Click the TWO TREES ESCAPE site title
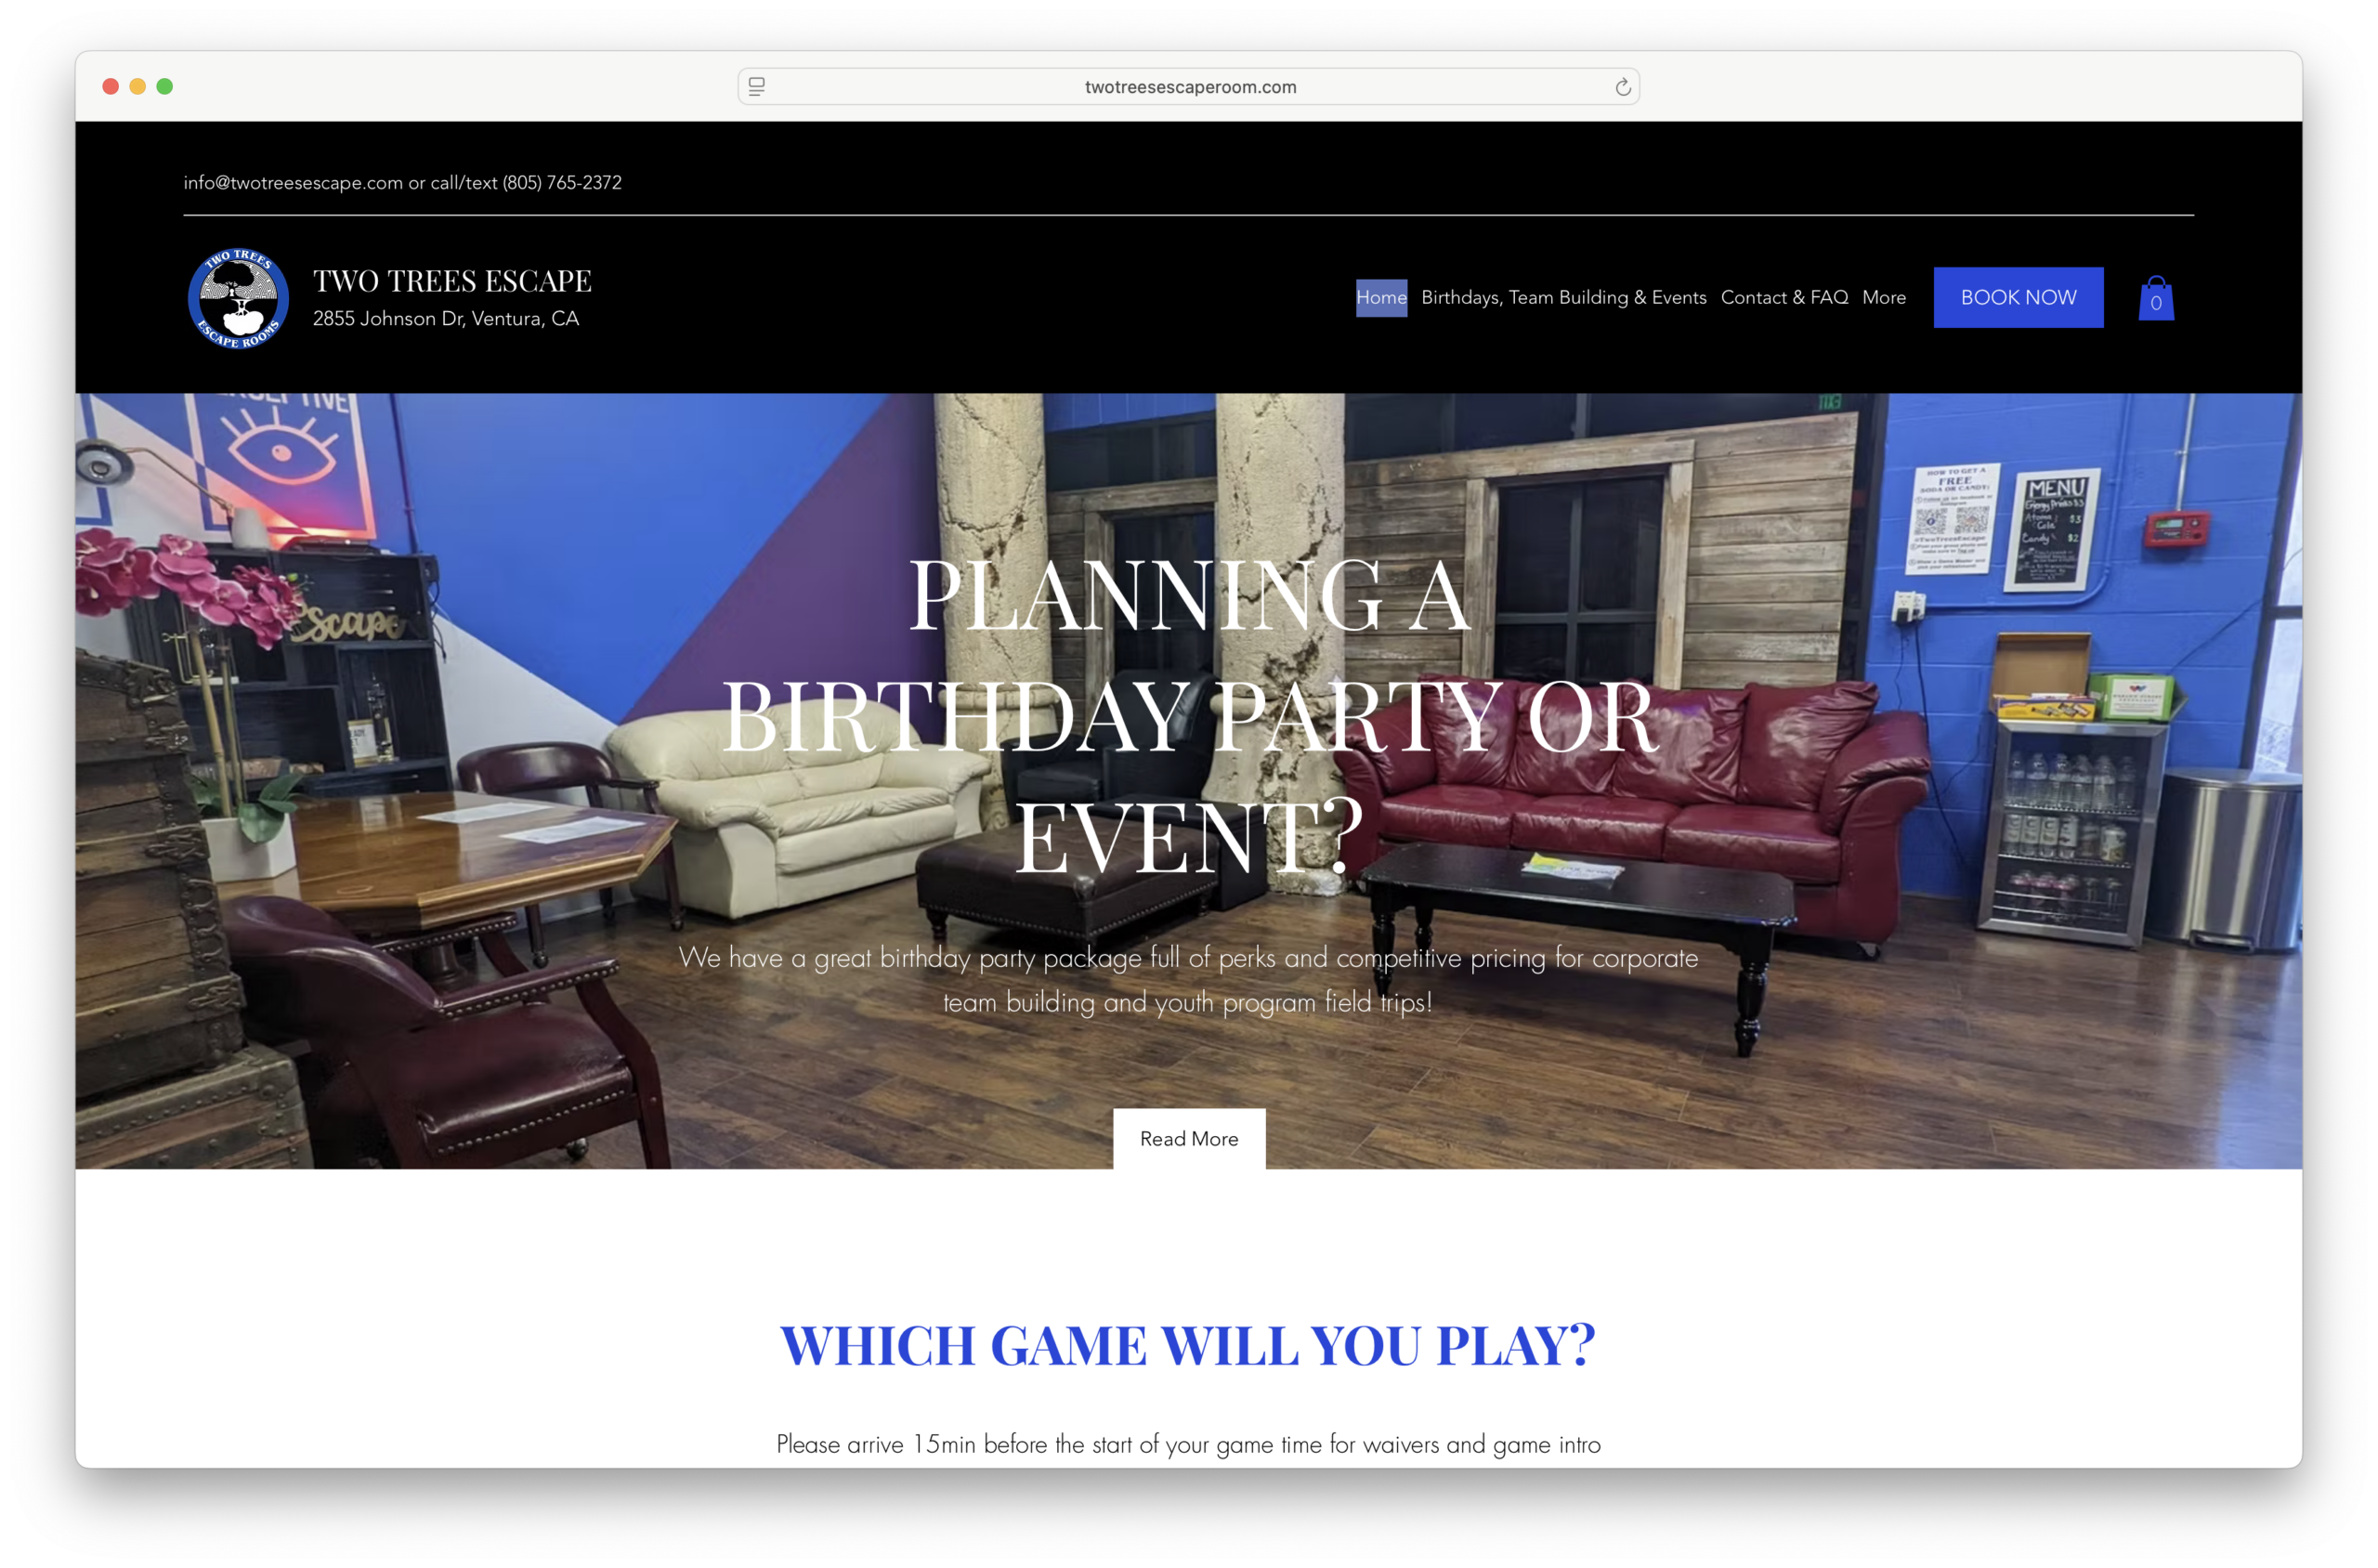Screen dimensions: 2378x1568 (x=452, y=281)
